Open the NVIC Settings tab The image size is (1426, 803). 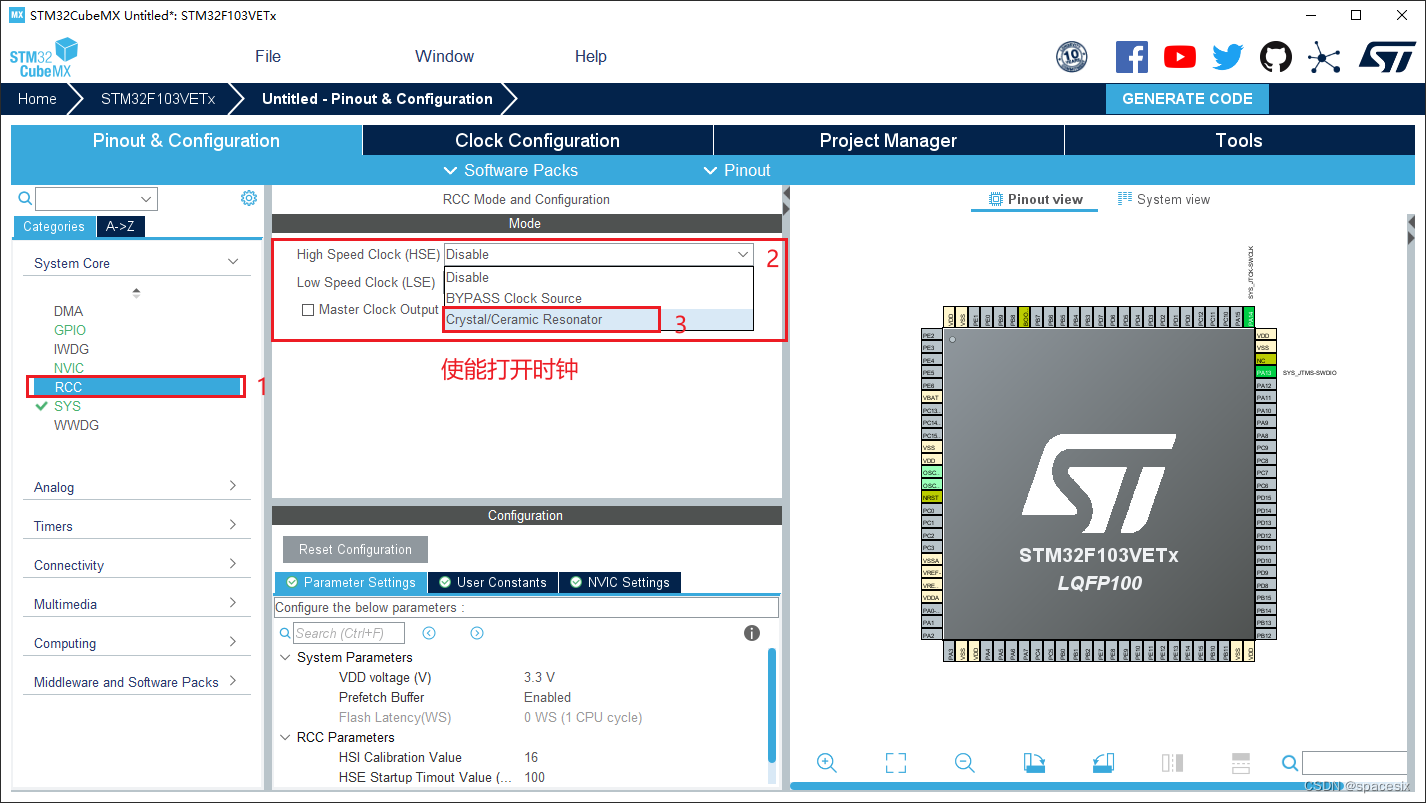point(620,582)
